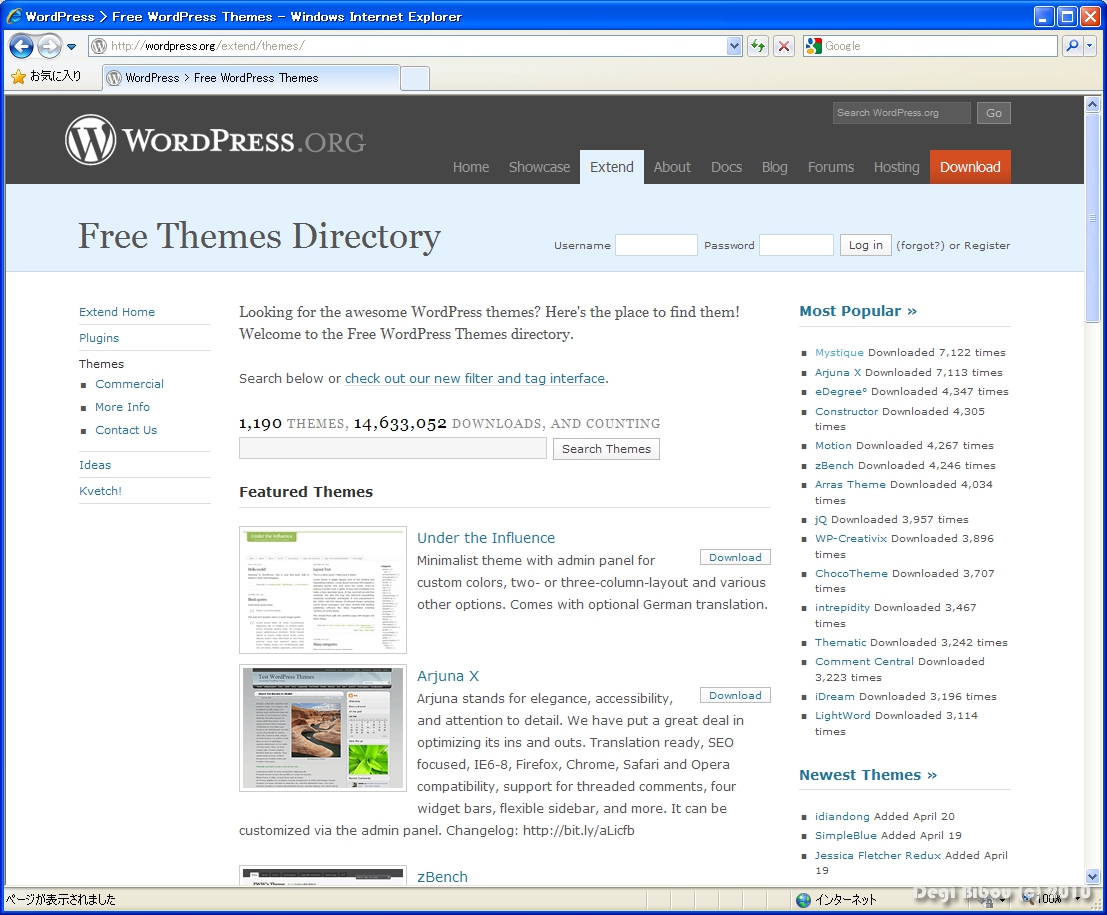Open the Extend Home sidebar link

pyautogui.click(x=116, y=312)
